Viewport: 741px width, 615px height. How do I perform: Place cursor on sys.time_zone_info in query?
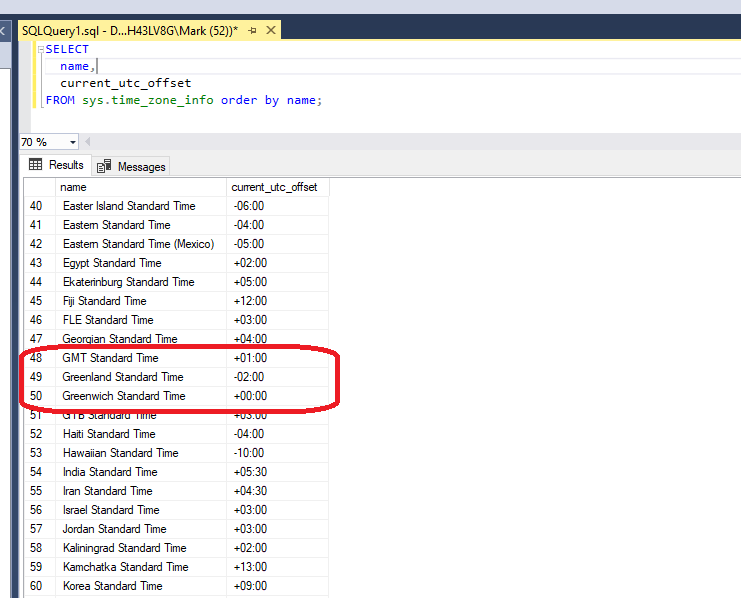[147, 100]
